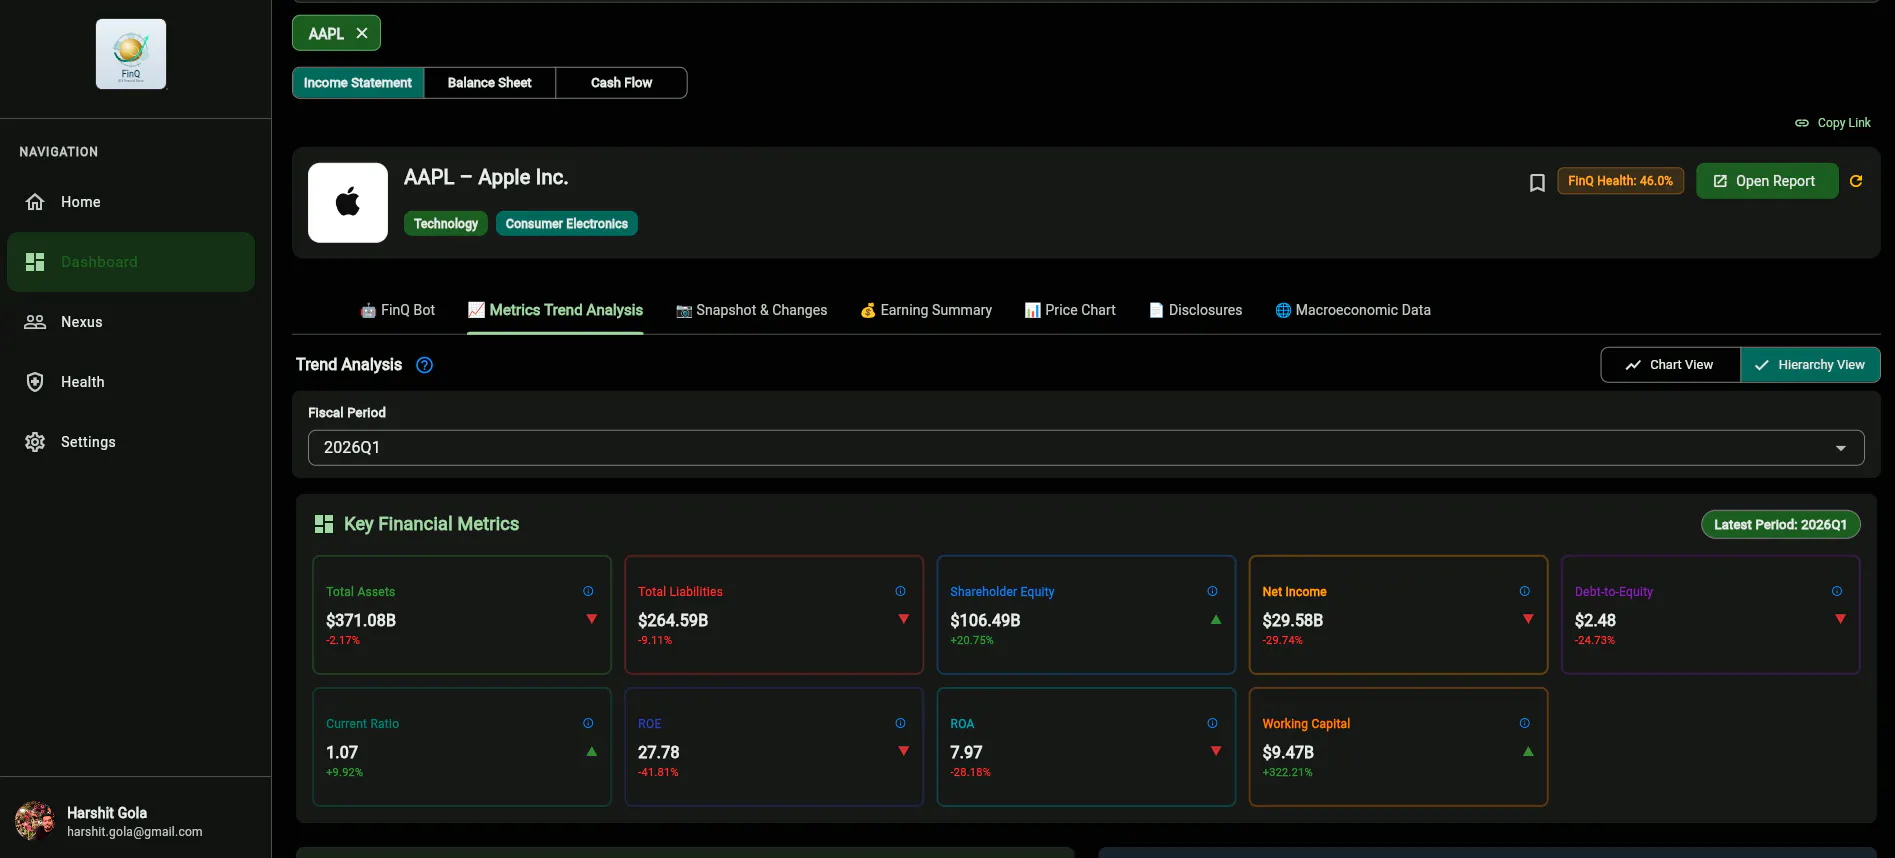Open info icon on Total Assets card
Image resolution: width=1895 pixels, height=858 pixels.
[x=588, y=591]
